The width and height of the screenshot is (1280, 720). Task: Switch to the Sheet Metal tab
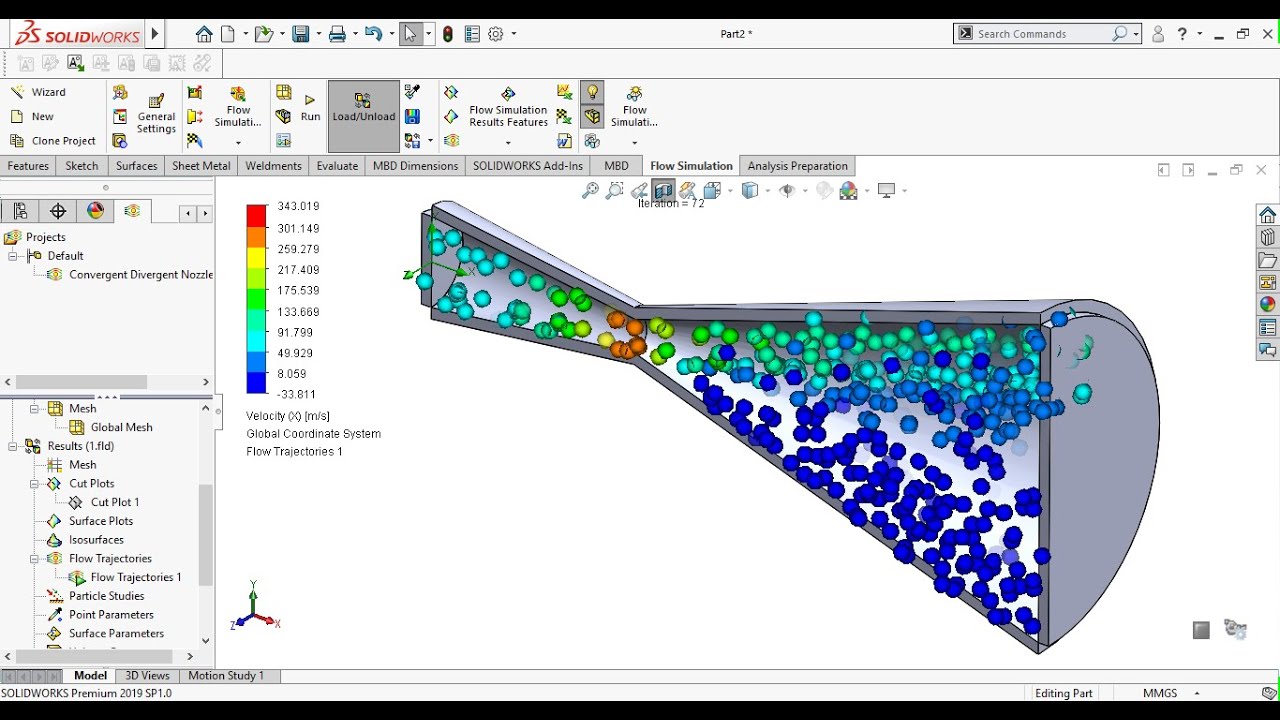[x=201, y=166]
